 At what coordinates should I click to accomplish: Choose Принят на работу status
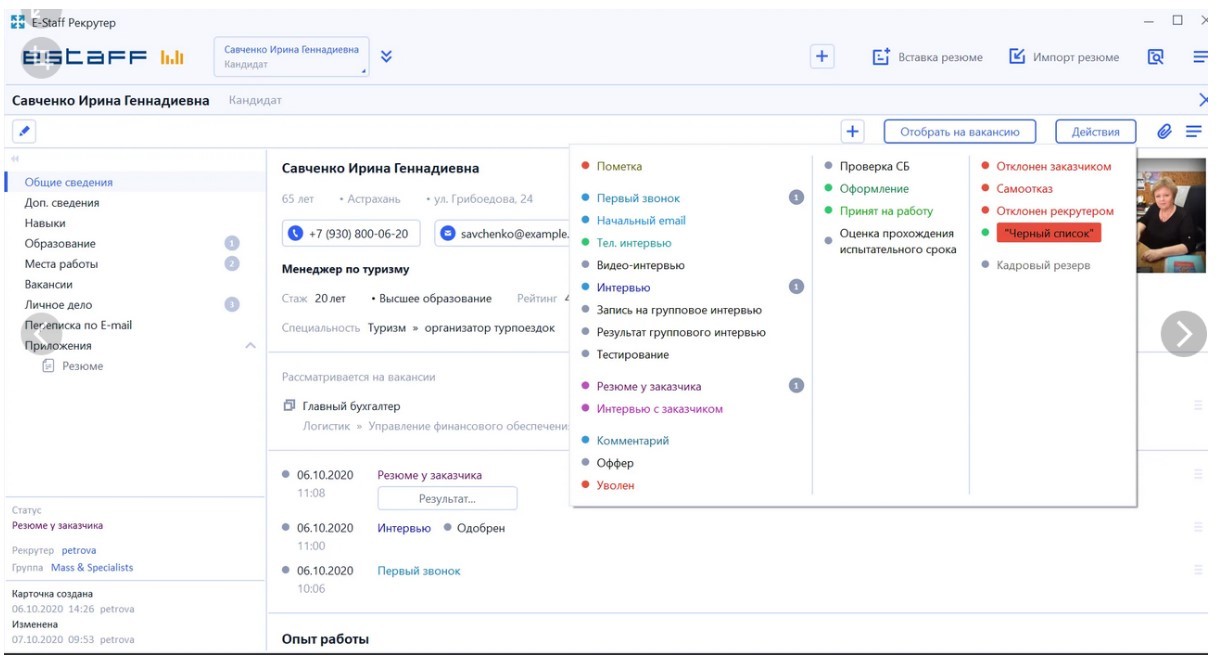(x=885, y=211)
